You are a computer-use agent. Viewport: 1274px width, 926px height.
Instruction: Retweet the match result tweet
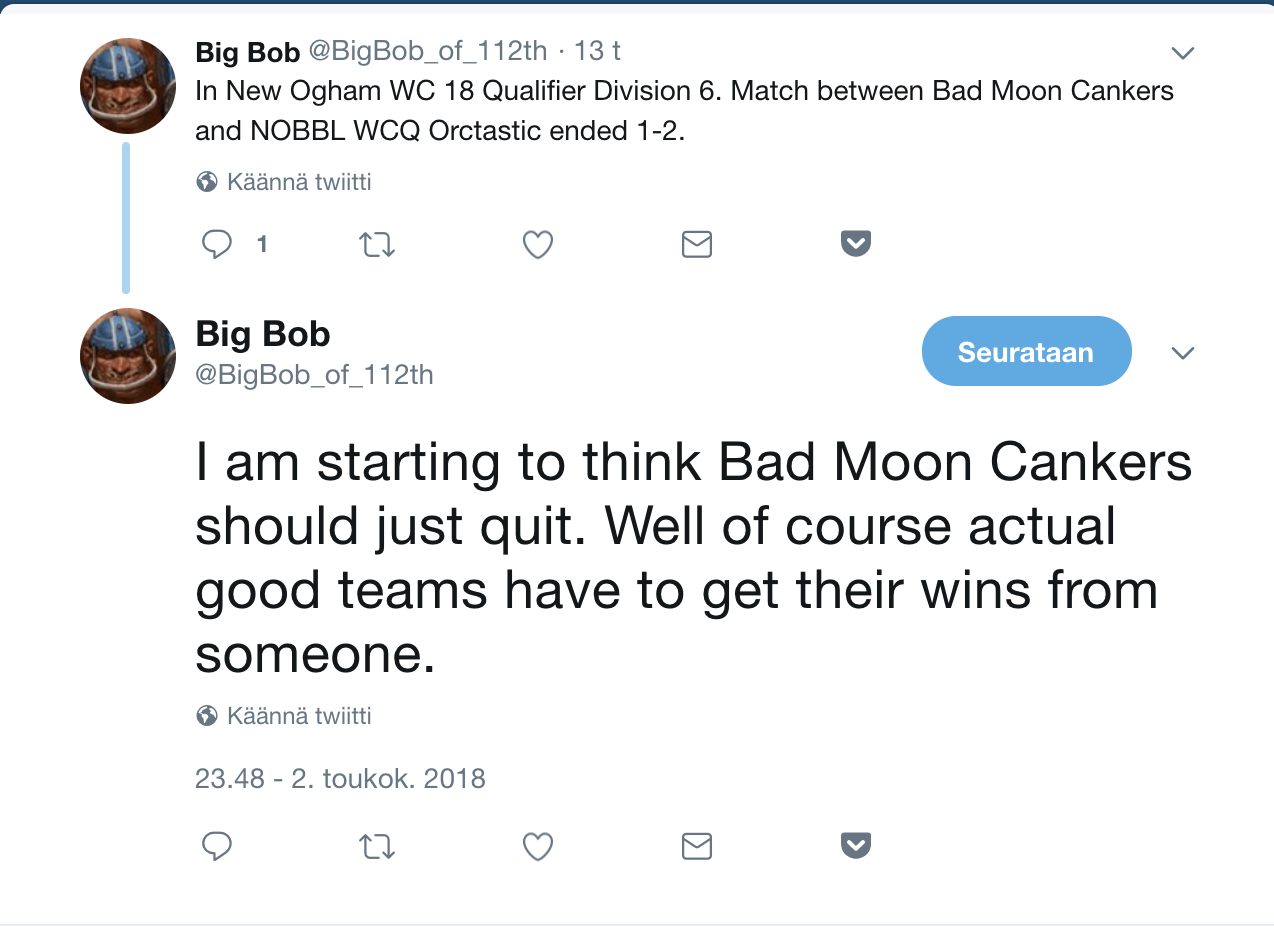[377, 244]
